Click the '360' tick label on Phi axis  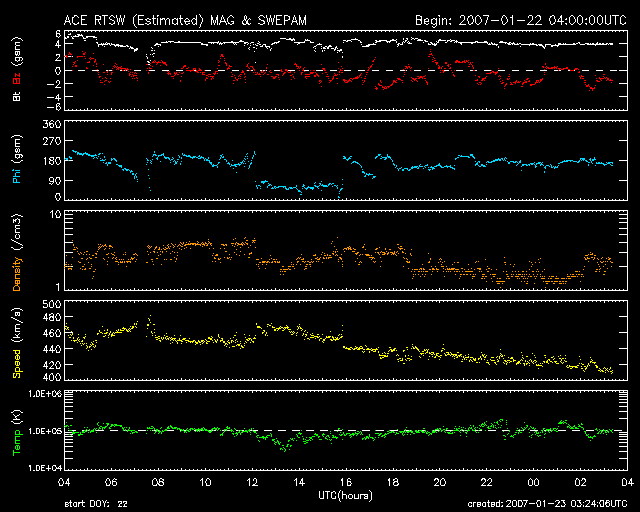pyautogui.click(x=52, y=124)
